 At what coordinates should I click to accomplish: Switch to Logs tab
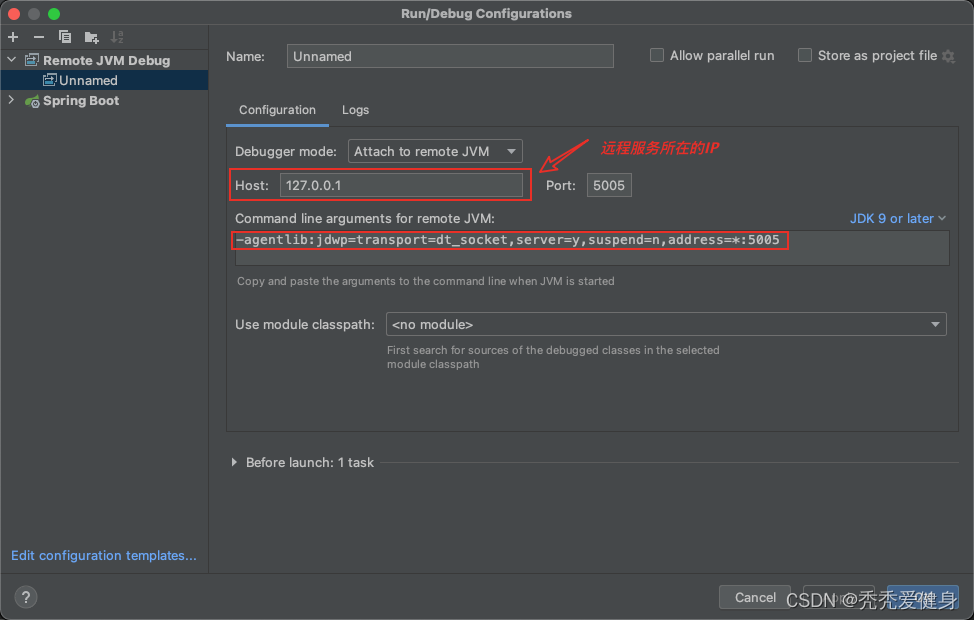click(x=355, y=110)
